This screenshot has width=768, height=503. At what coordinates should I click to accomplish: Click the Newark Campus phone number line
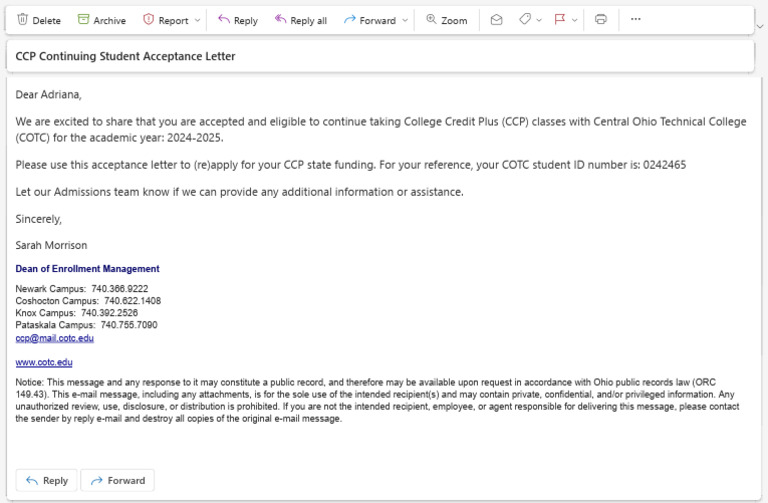click(x=81, y=289)
